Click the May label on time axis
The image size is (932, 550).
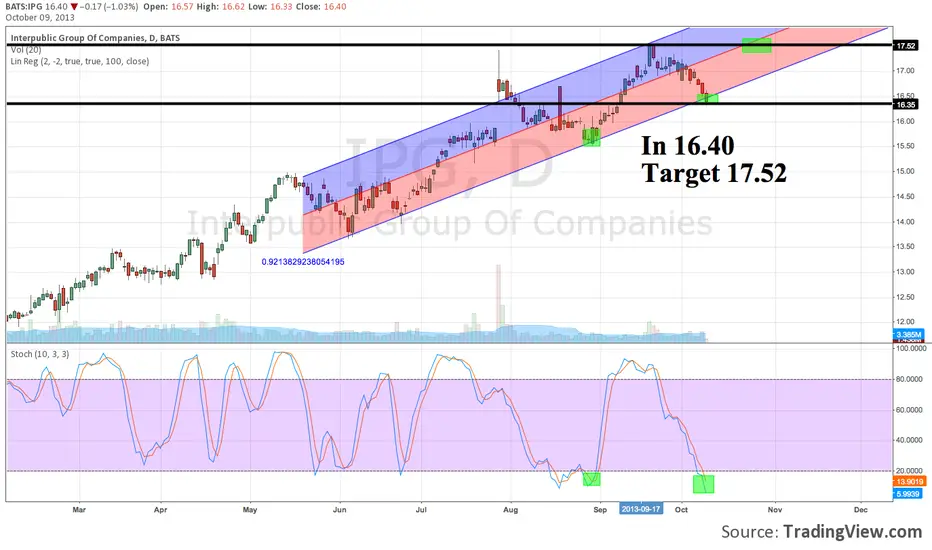click(x=250, y=510)
